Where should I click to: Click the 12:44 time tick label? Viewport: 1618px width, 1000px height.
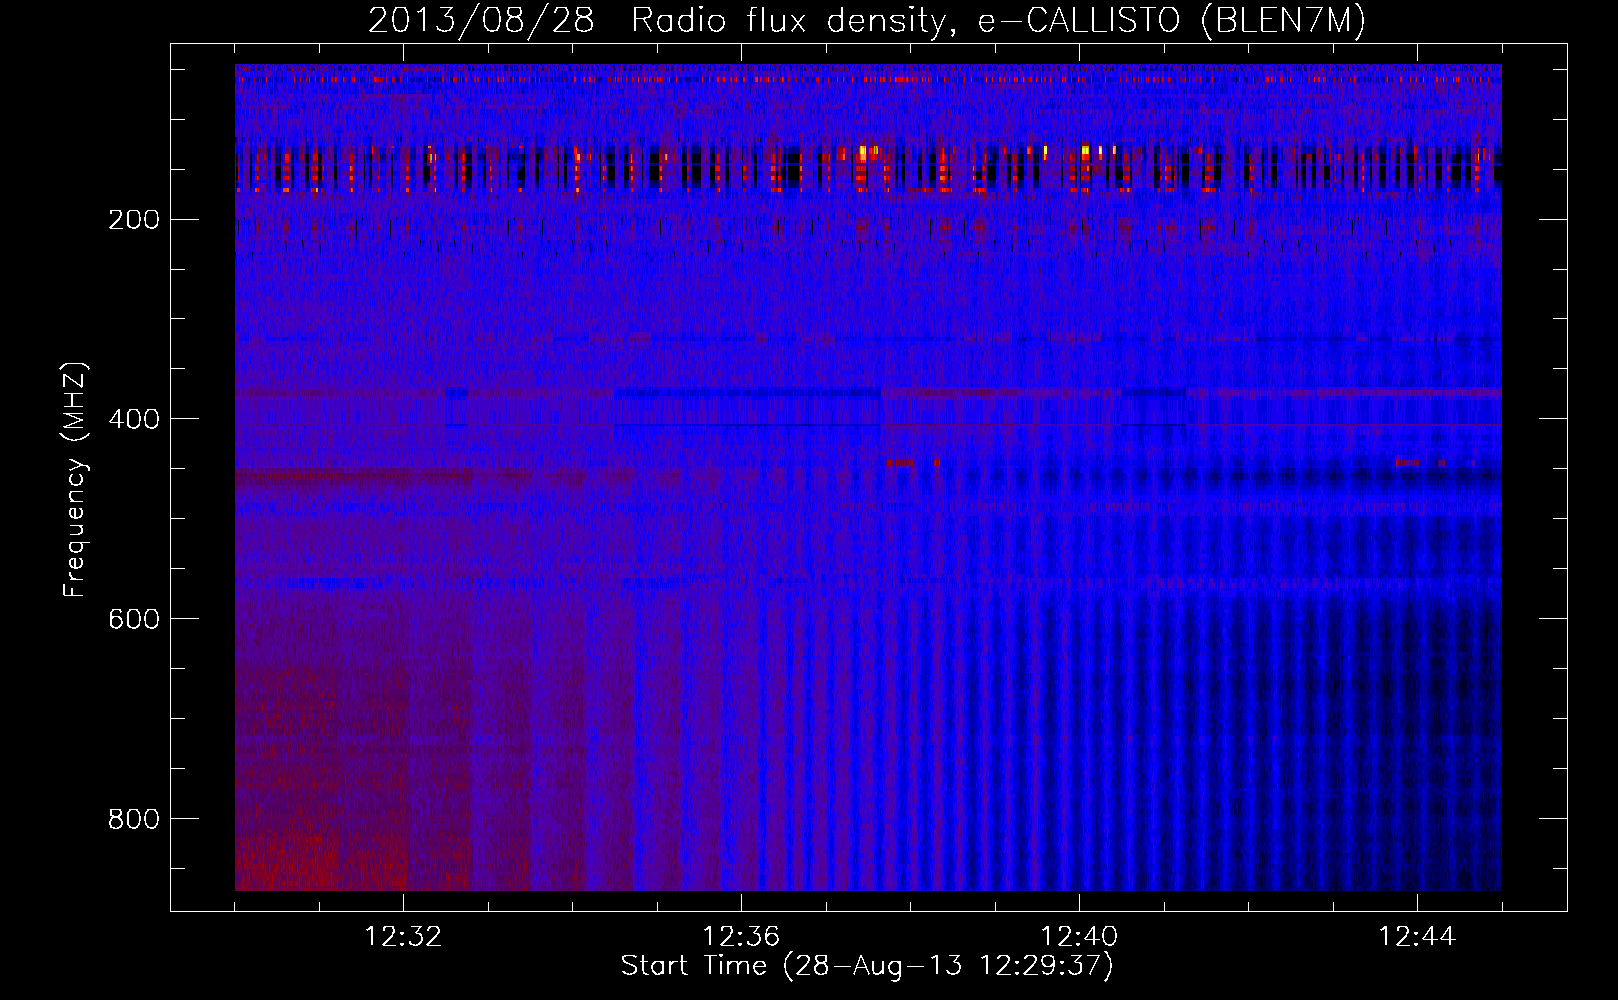point(1417,937)
